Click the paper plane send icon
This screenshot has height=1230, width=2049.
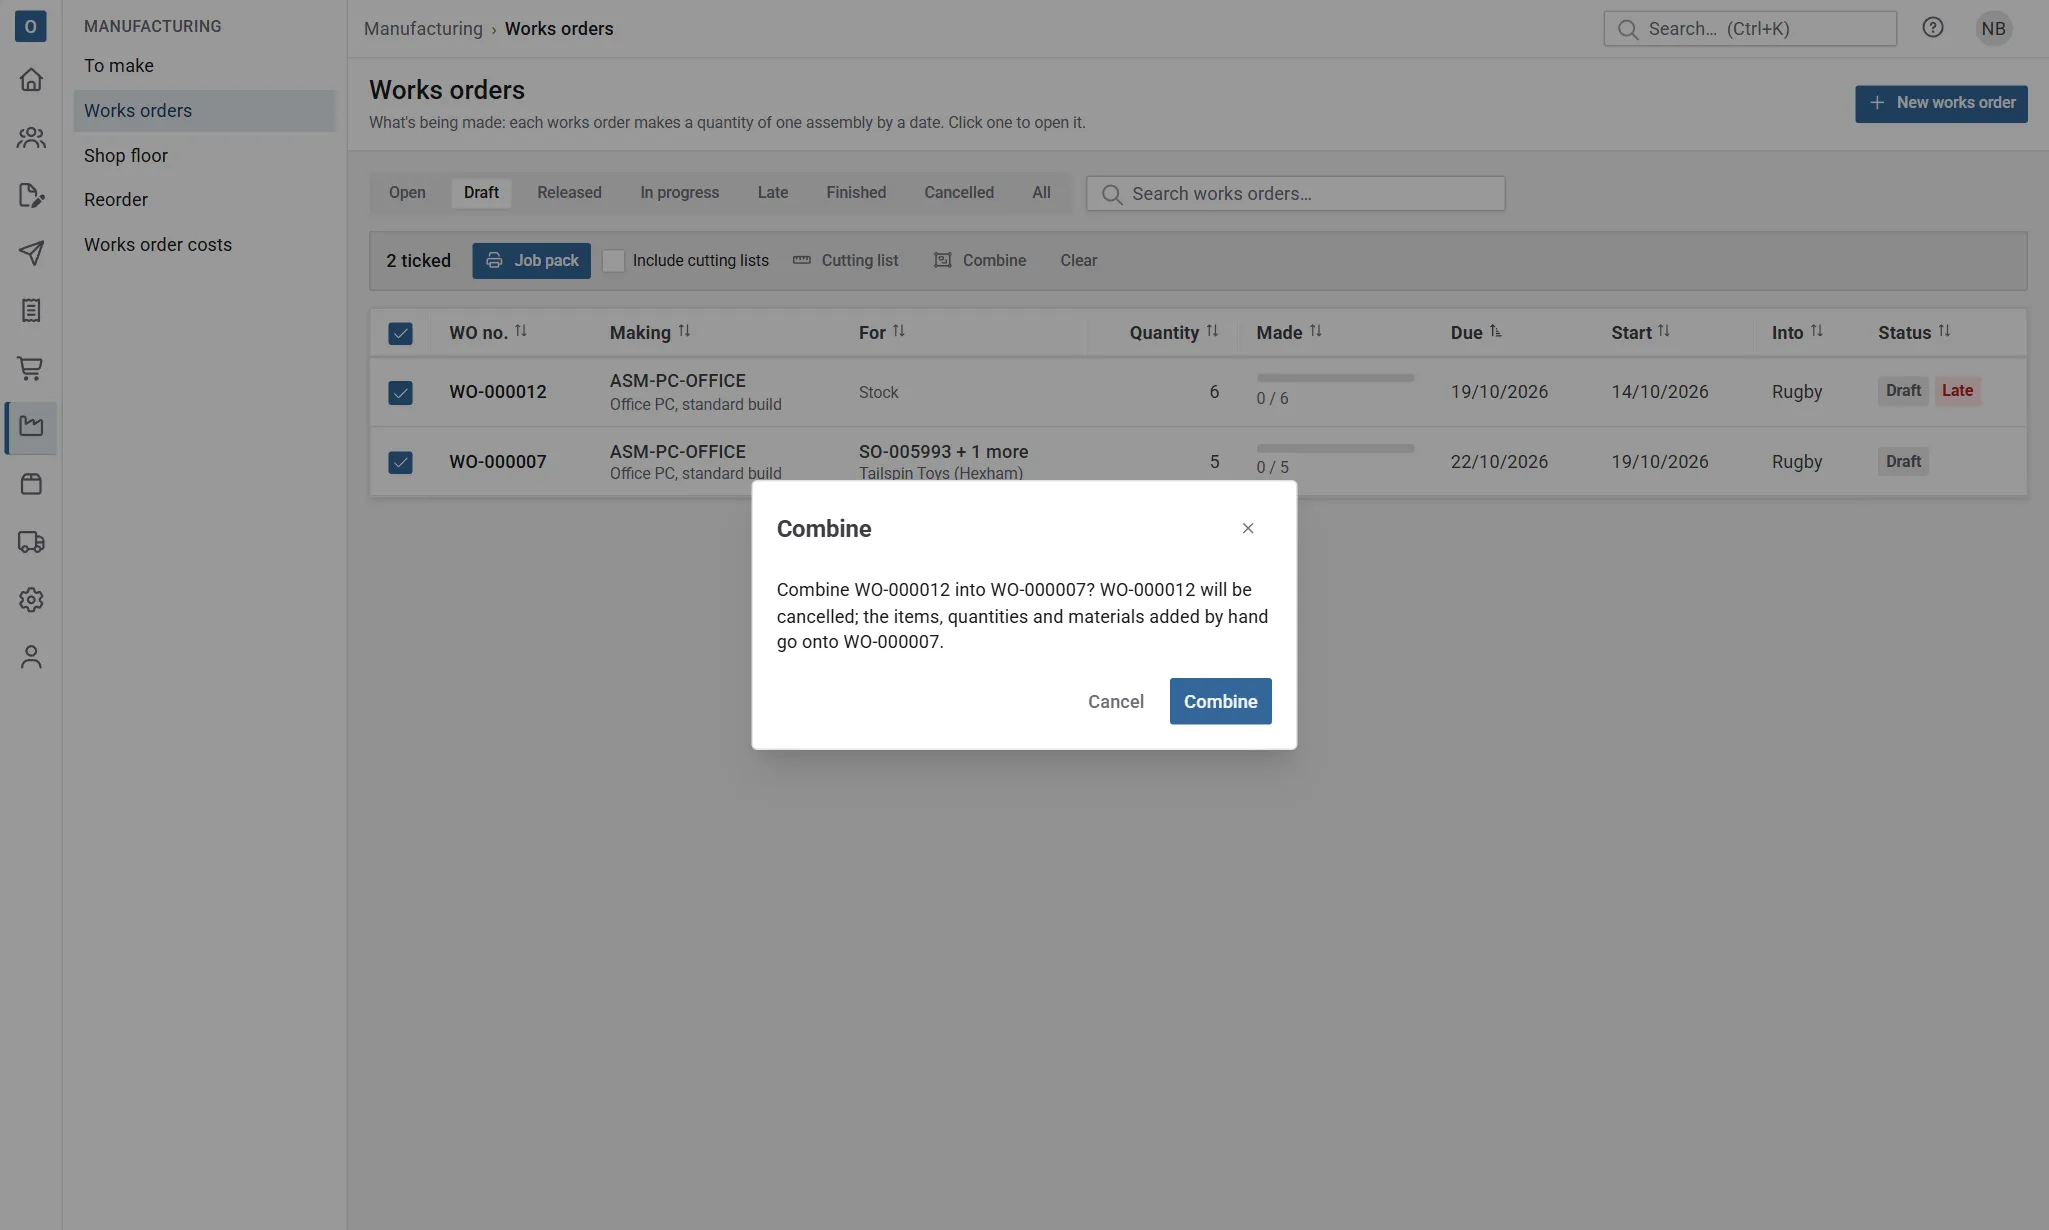click(31, 253)
